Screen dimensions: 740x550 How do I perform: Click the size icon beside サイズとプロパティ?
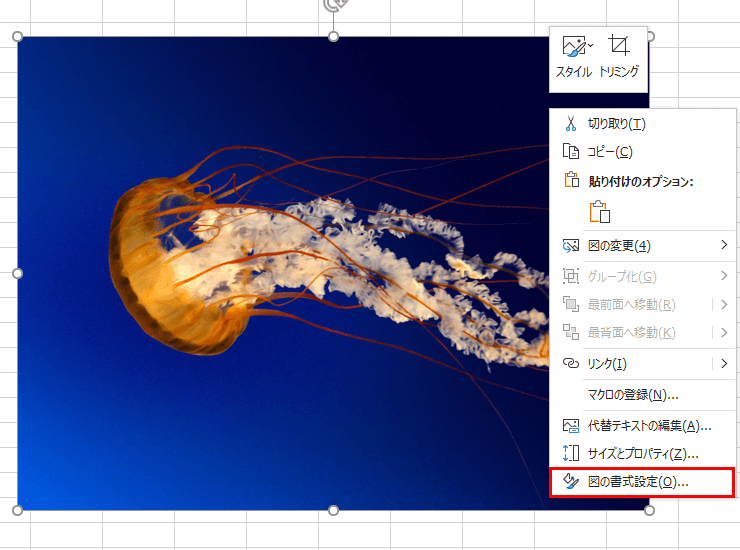click(571, 453)
